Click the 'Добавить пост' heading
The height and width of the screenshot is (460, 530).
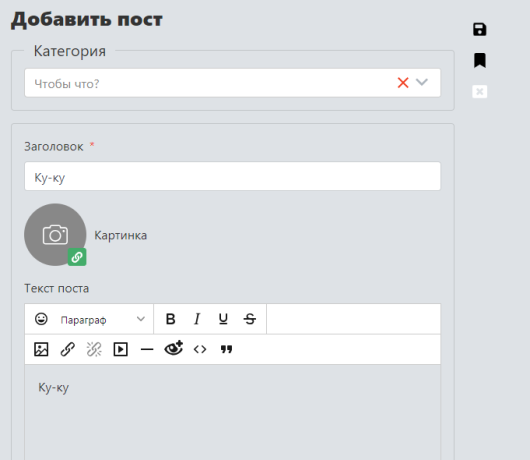coord(87,19)
